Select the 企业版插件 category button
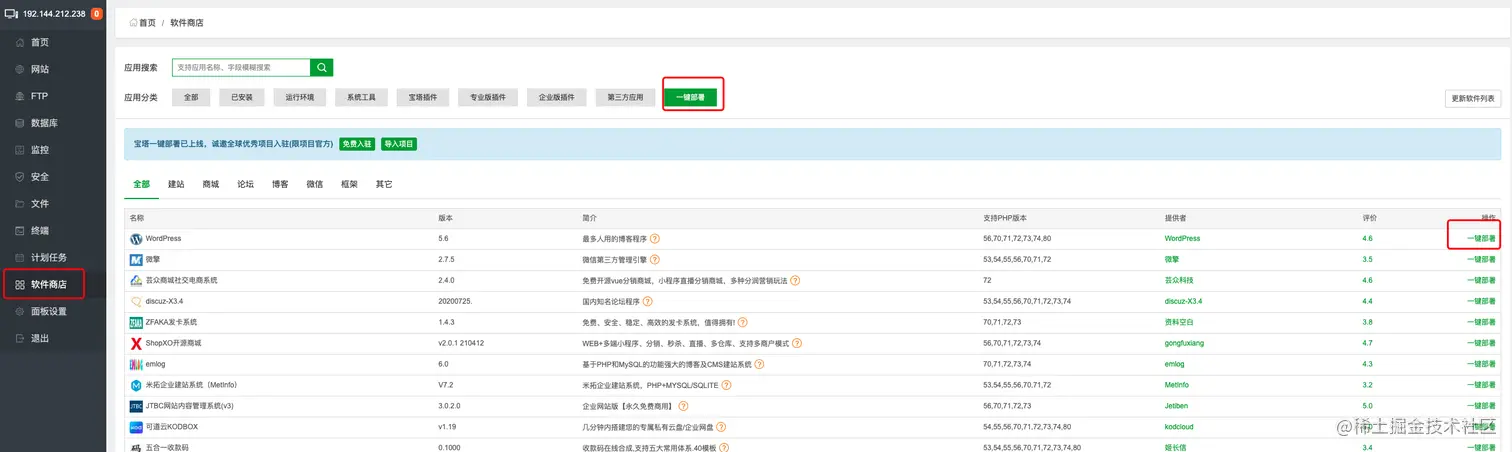This screenshot has height=452, width=1512. 556,97
